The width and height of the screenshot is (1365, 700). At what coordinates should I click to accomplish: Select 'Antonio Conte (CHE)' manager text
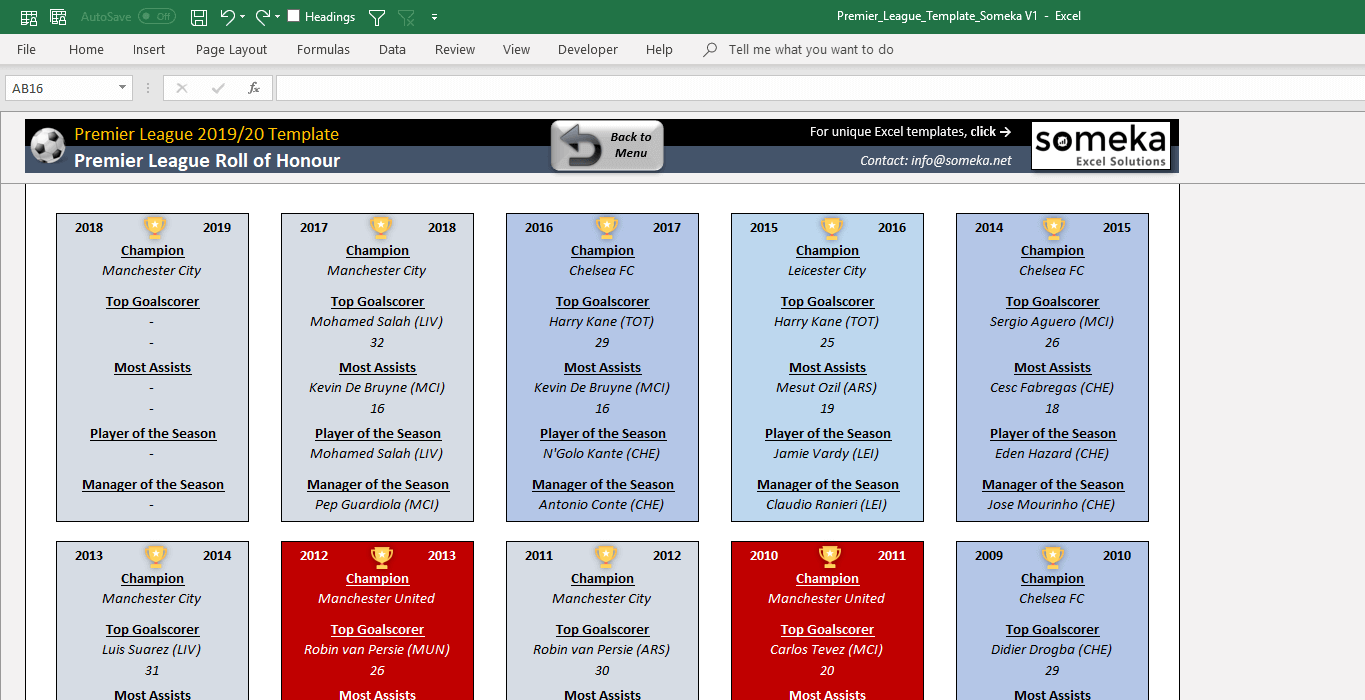(x=602, y=505)
